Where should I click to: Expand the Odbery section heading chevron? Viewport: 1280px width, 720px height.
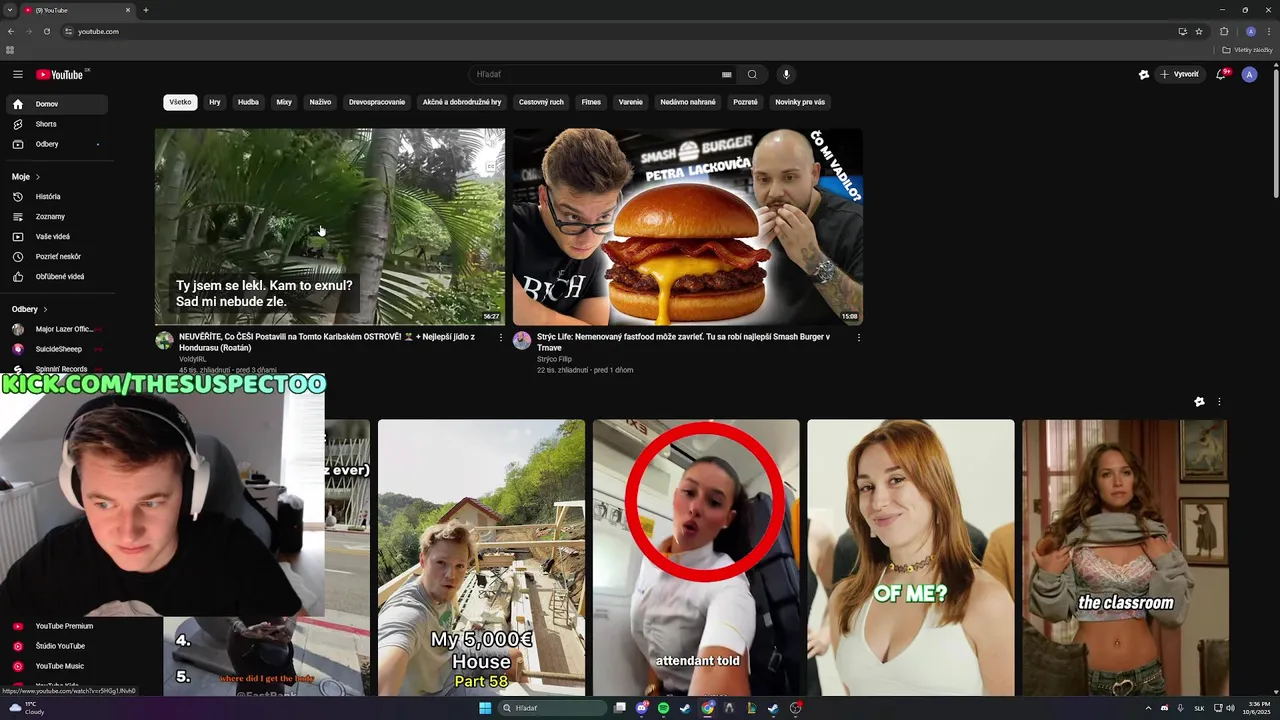45,310
